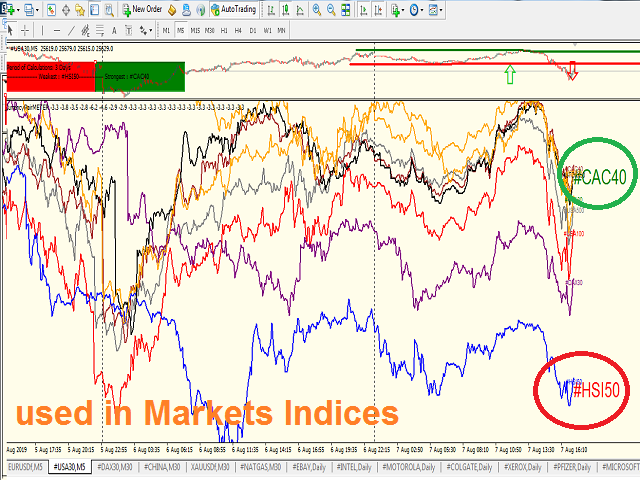Click the globe signals icon
This screenshot has height=480, width=640.
coord(201,10)
